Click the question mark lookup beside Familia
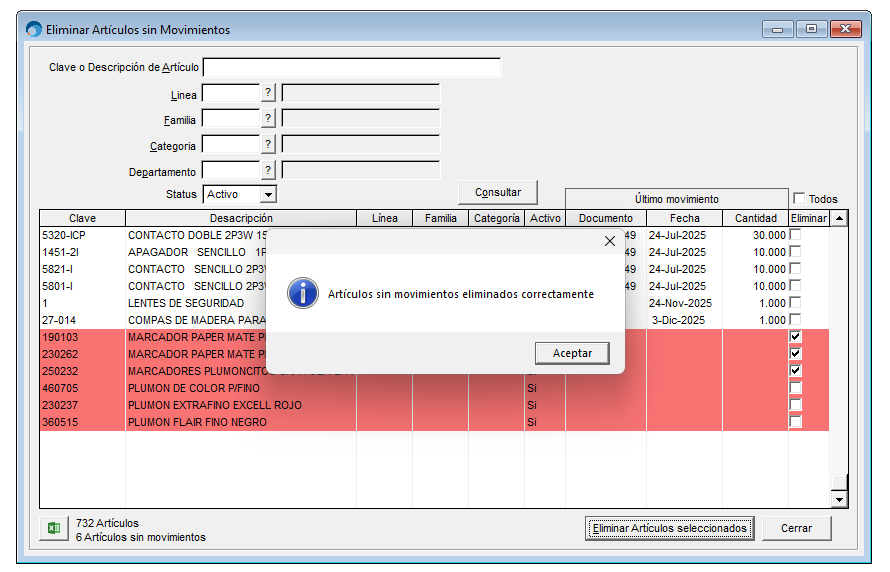The image size is (890, 572). point(268,118)
